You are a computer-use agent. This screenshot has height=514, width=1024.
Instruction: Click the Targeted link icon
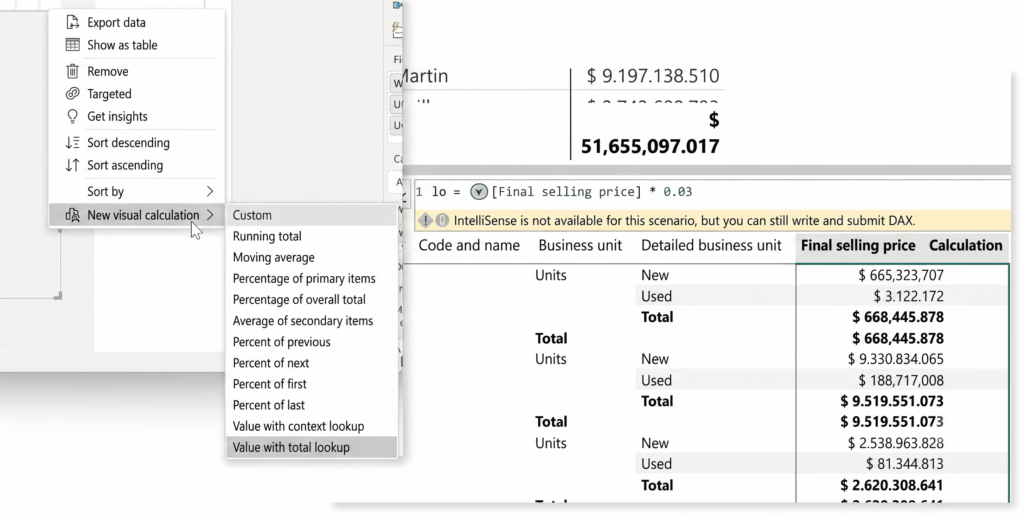72,93
